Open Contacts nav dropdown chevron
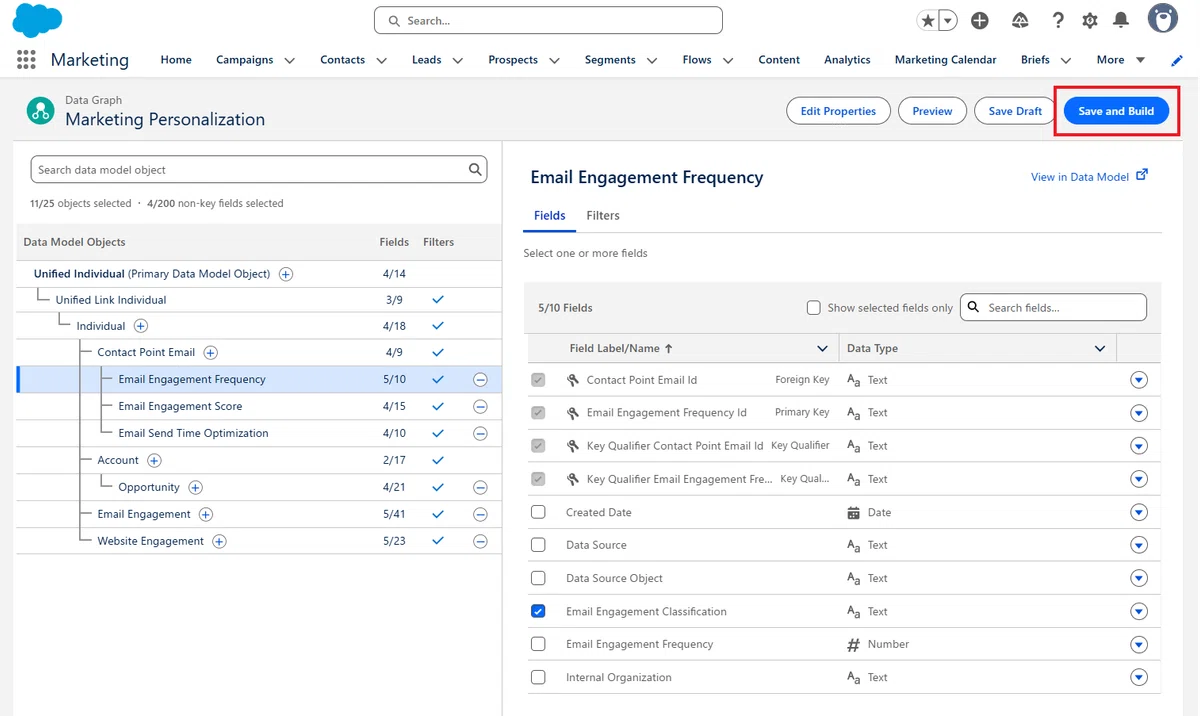The height and width of the screenshot is (716, 1200). [381, 61]
